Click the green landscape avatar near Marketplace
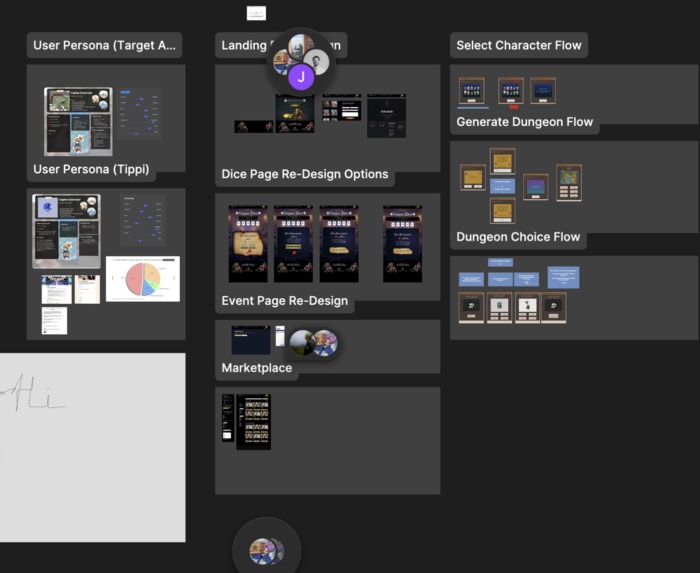Viewport: 700px width, 573px height. [x=302, y=343]
